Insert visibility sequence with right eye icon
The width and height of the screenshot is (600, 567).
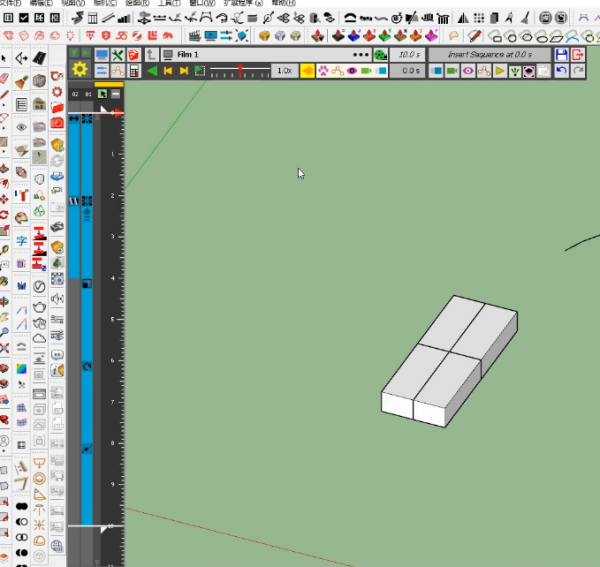[x=468, y=71]
